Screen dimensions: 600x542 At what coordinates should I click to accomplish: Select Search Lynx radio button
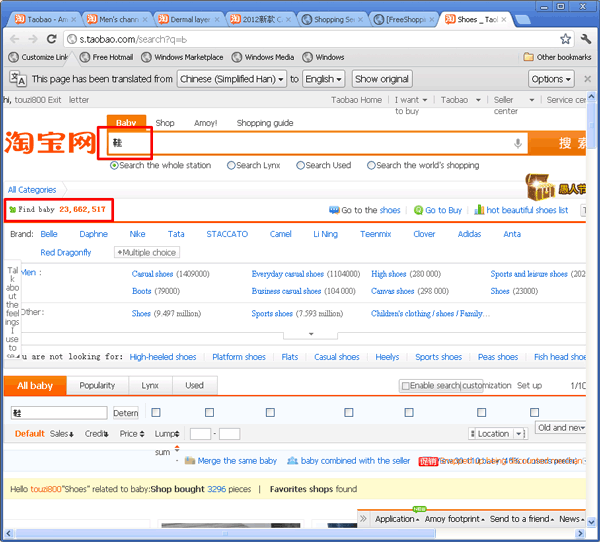(x=231, y=165)
